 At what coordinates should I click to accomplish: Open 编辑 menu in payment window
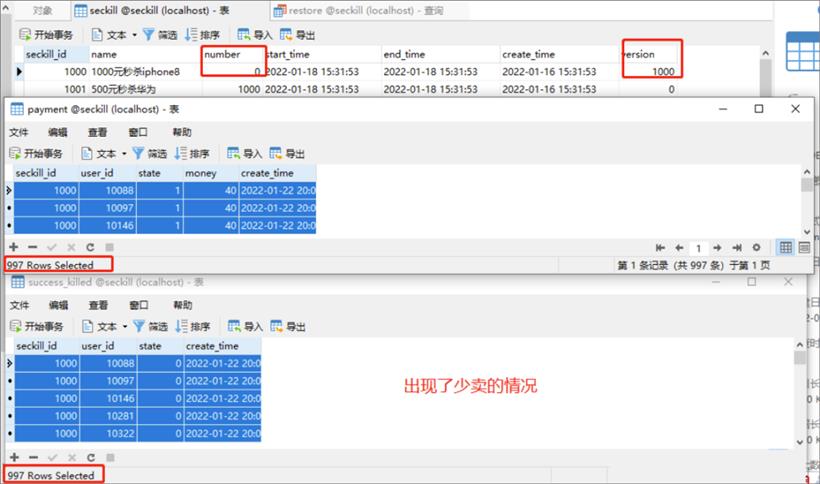pyautogui.click(x=58, y=132)
